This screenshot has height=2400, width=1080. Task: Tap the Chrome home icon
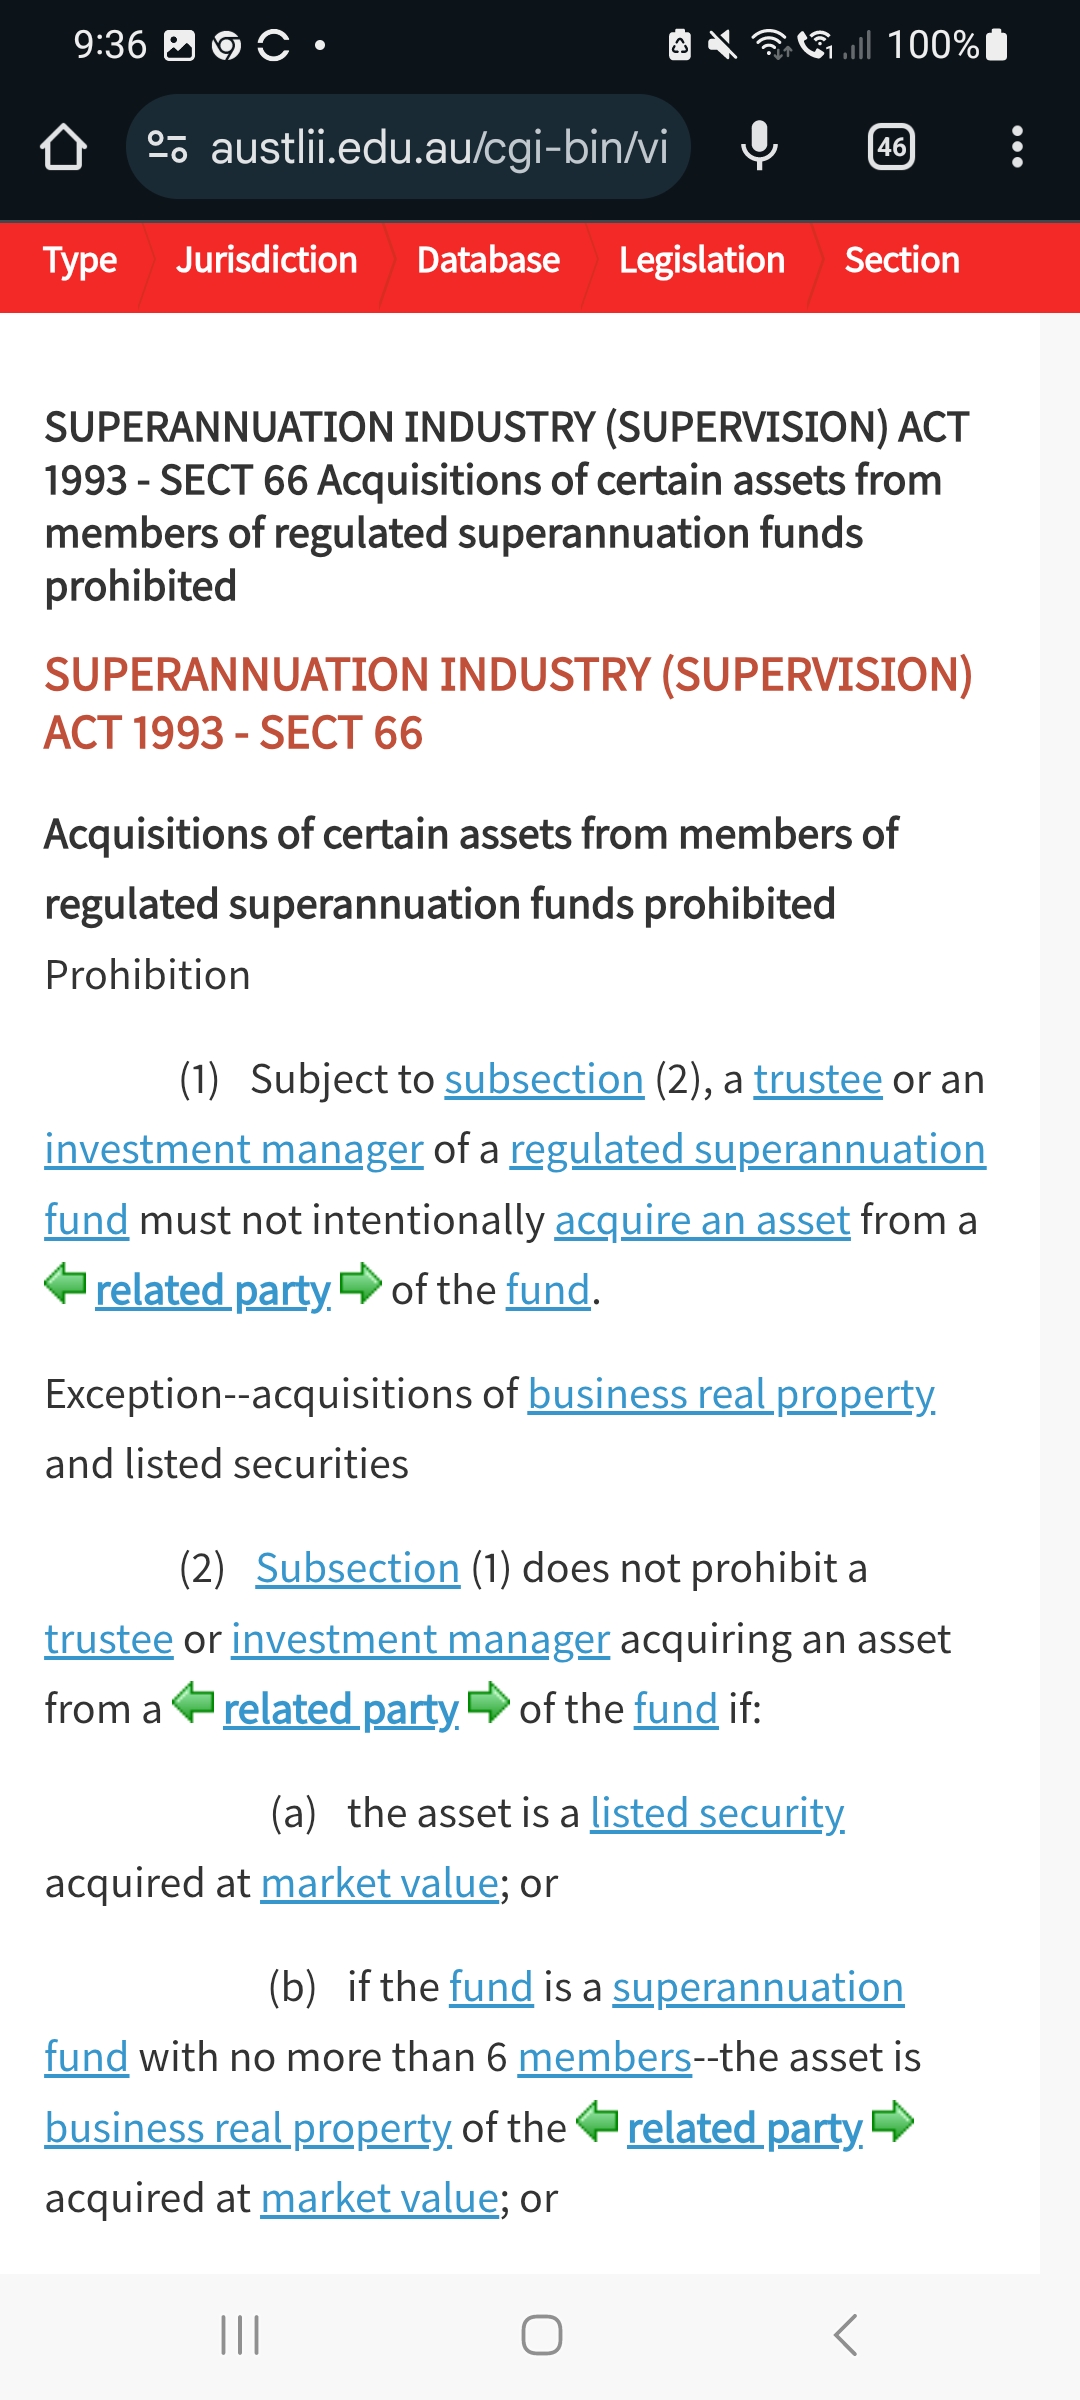pyautogui.click(x=64, y=147)
